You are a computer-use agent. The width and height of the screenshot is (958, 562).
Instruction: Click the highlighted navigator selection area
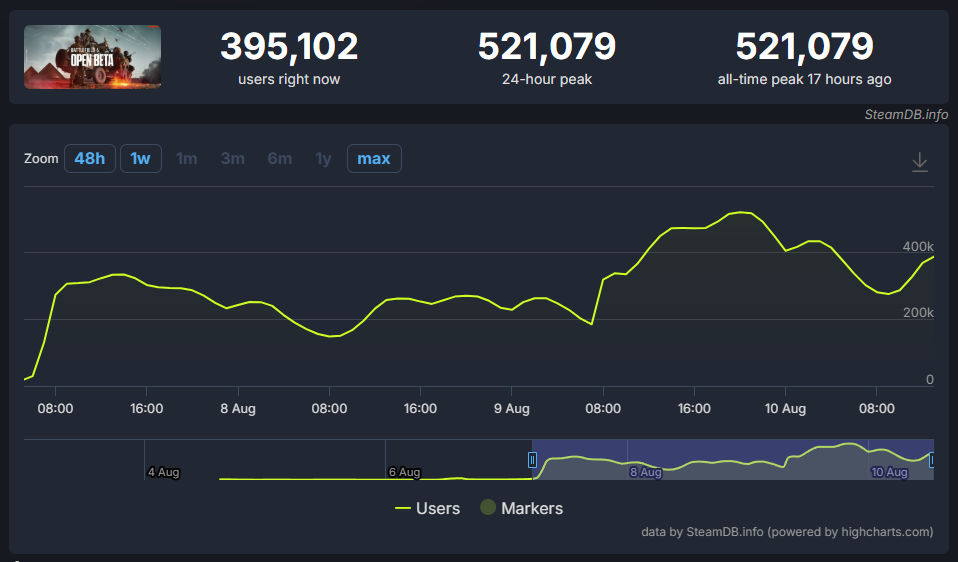pyautogui.click(x=733, y=459)
